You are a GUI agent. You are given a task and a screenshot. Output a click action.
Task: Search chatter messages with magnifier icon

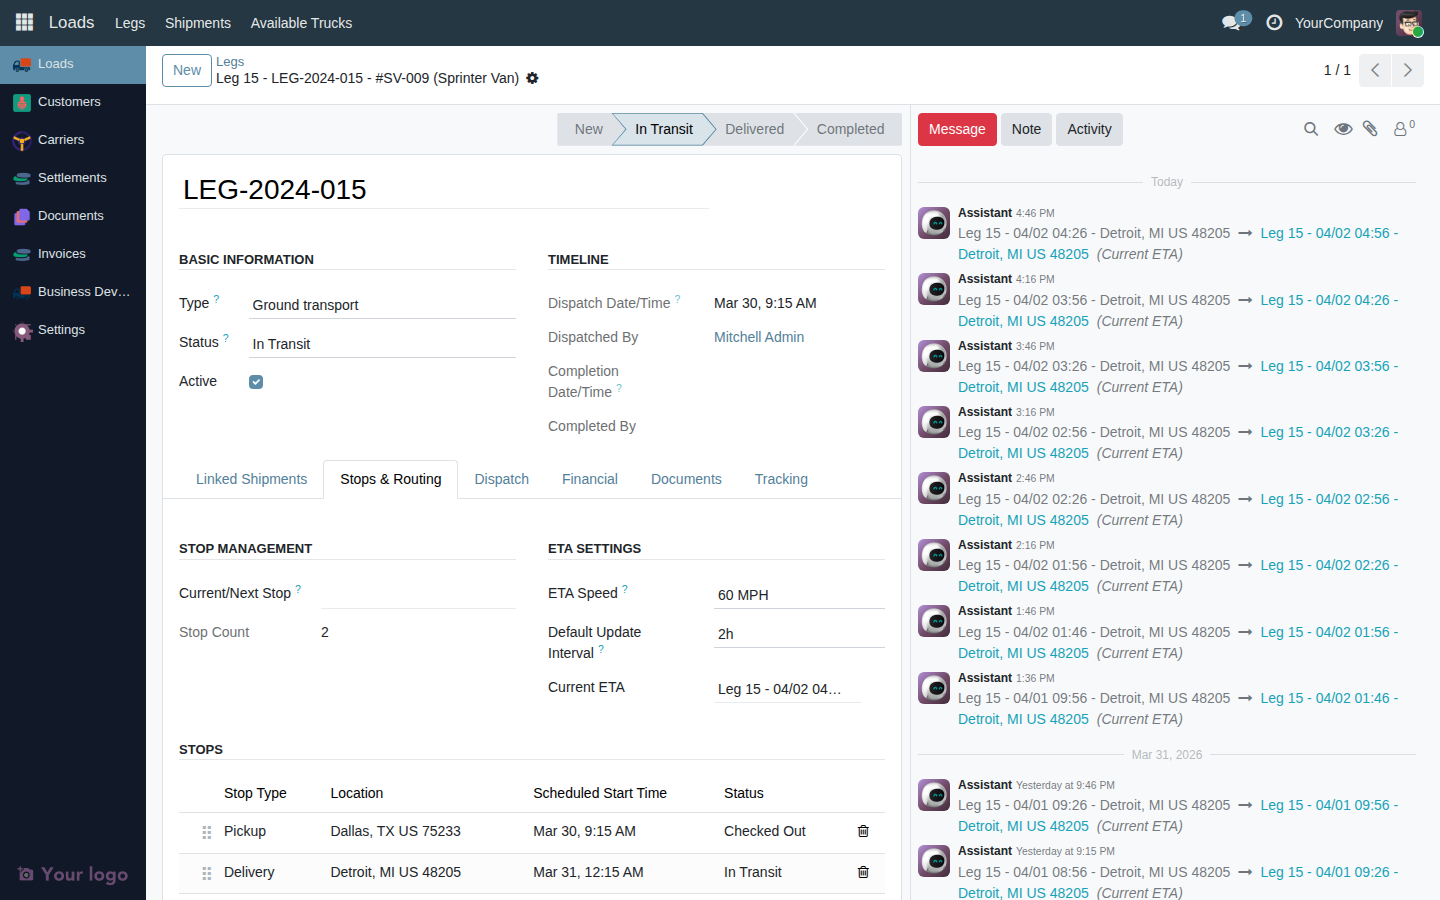pos(1311,129)
